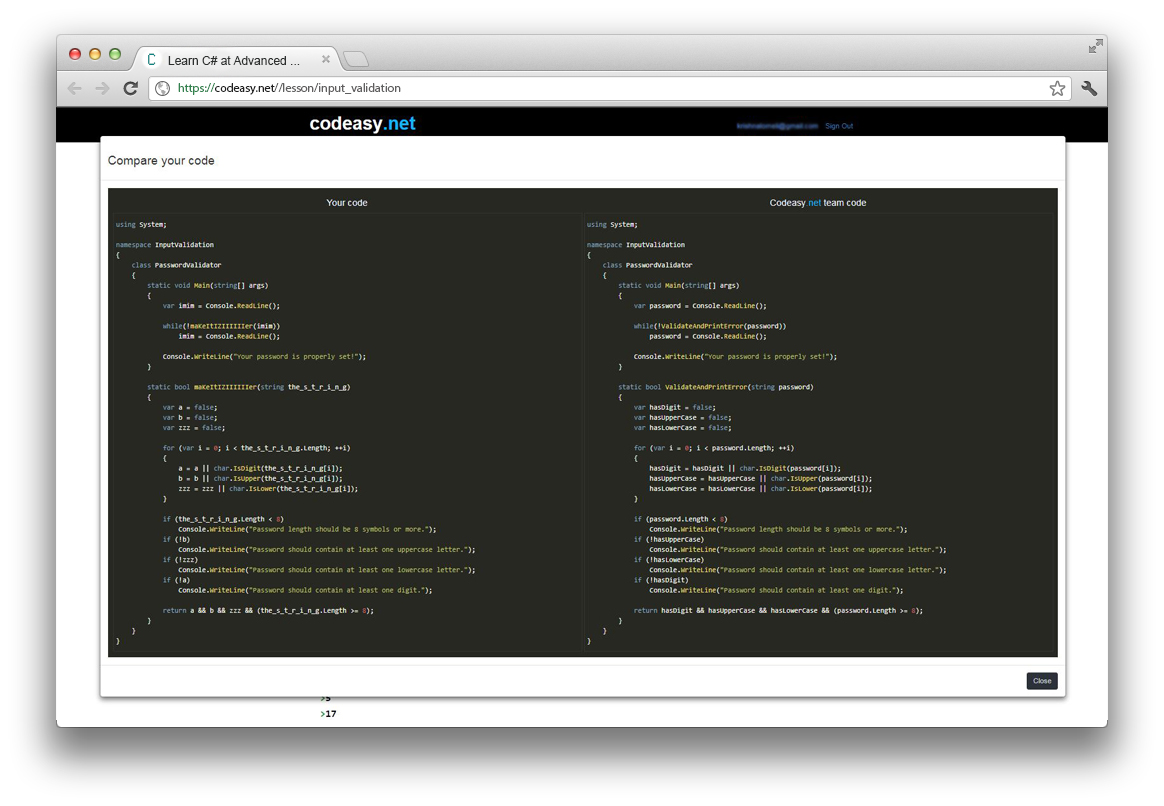
Task: Click the green zoom window button
Action: click(115, 53)
